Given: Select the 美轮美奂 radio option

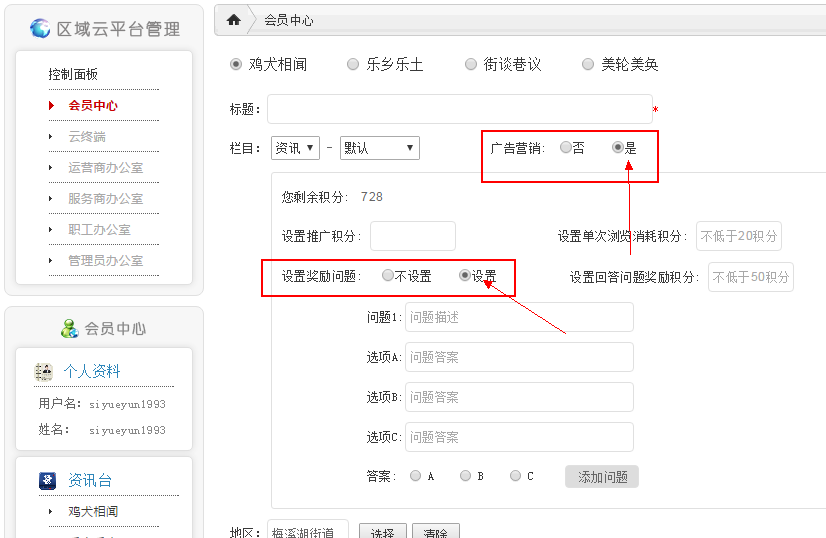Looking at the screenshot, I should click(587, 64).
